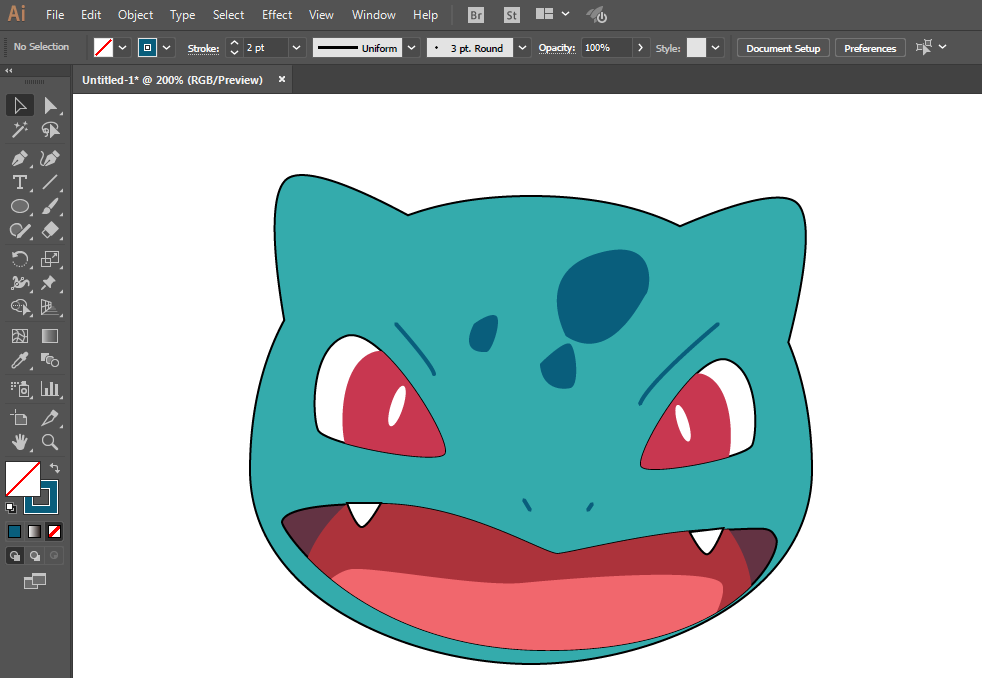The height and width of the screenshot is (678, 982).
Task: Expand the Uniform variable width profile dropdown
Action: (411, 48)
